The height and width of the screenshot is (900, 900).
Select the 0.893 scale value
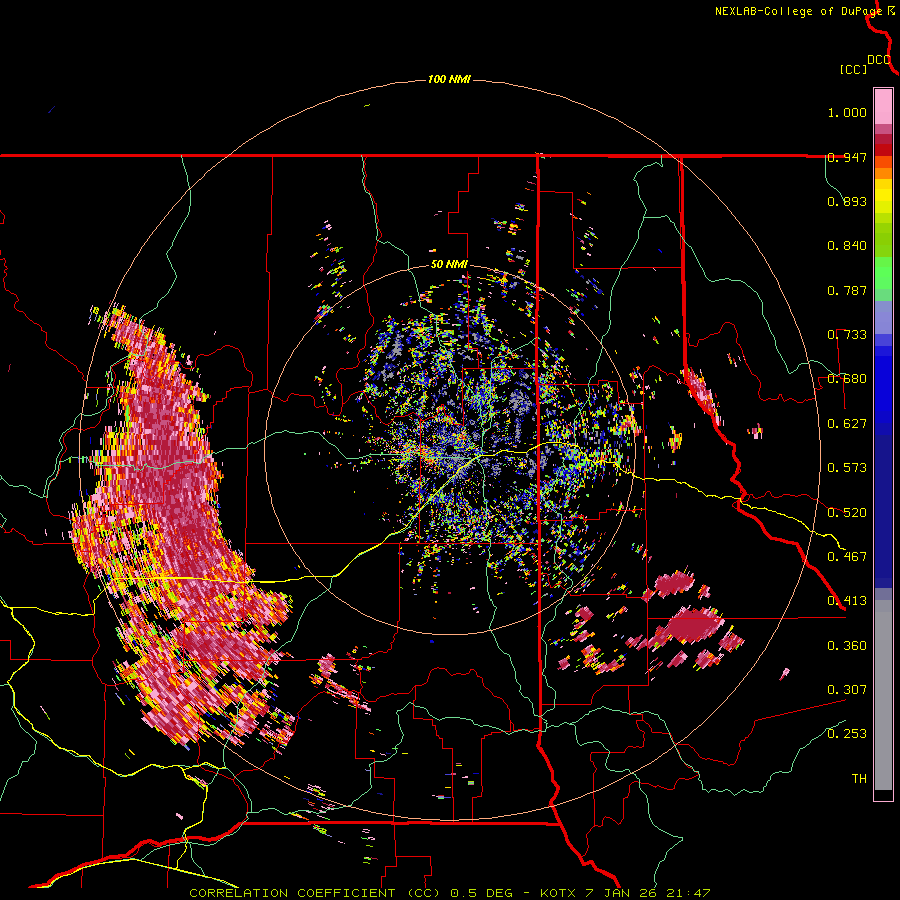[847, 201]
